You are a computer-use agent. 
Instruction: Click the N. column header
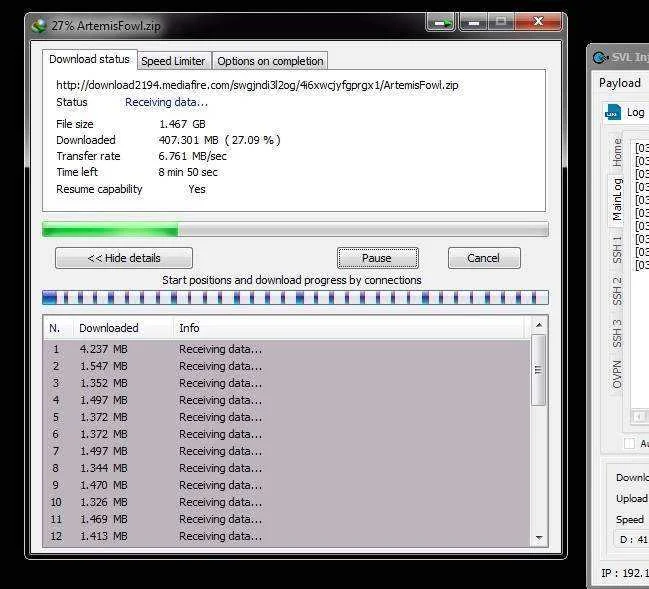(58, 328)
